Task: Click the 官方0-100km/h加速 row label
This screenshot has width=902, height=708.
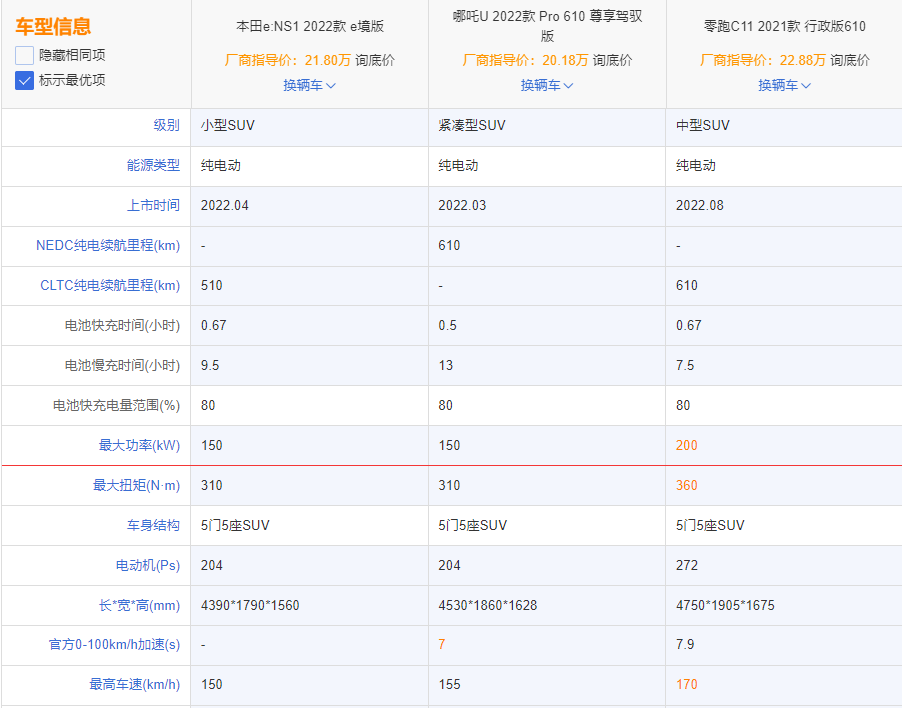Action: (x=115, y=645)
